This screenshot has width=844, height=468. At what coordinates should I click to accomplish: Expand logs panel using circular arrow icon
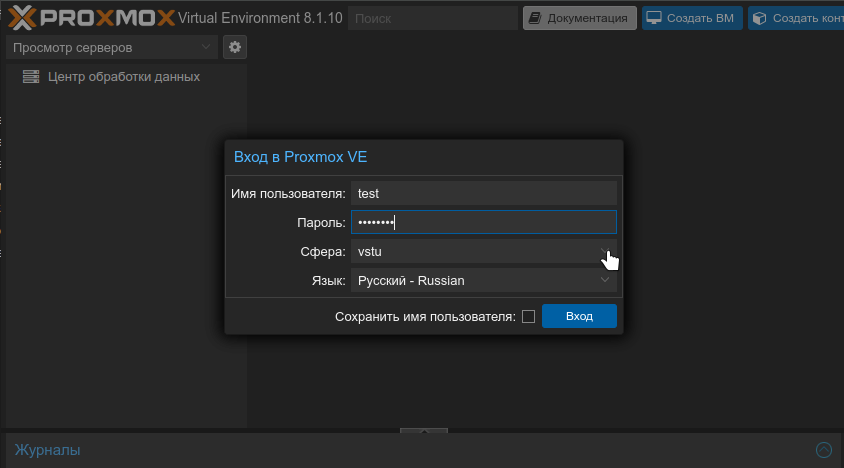point(824,450)
